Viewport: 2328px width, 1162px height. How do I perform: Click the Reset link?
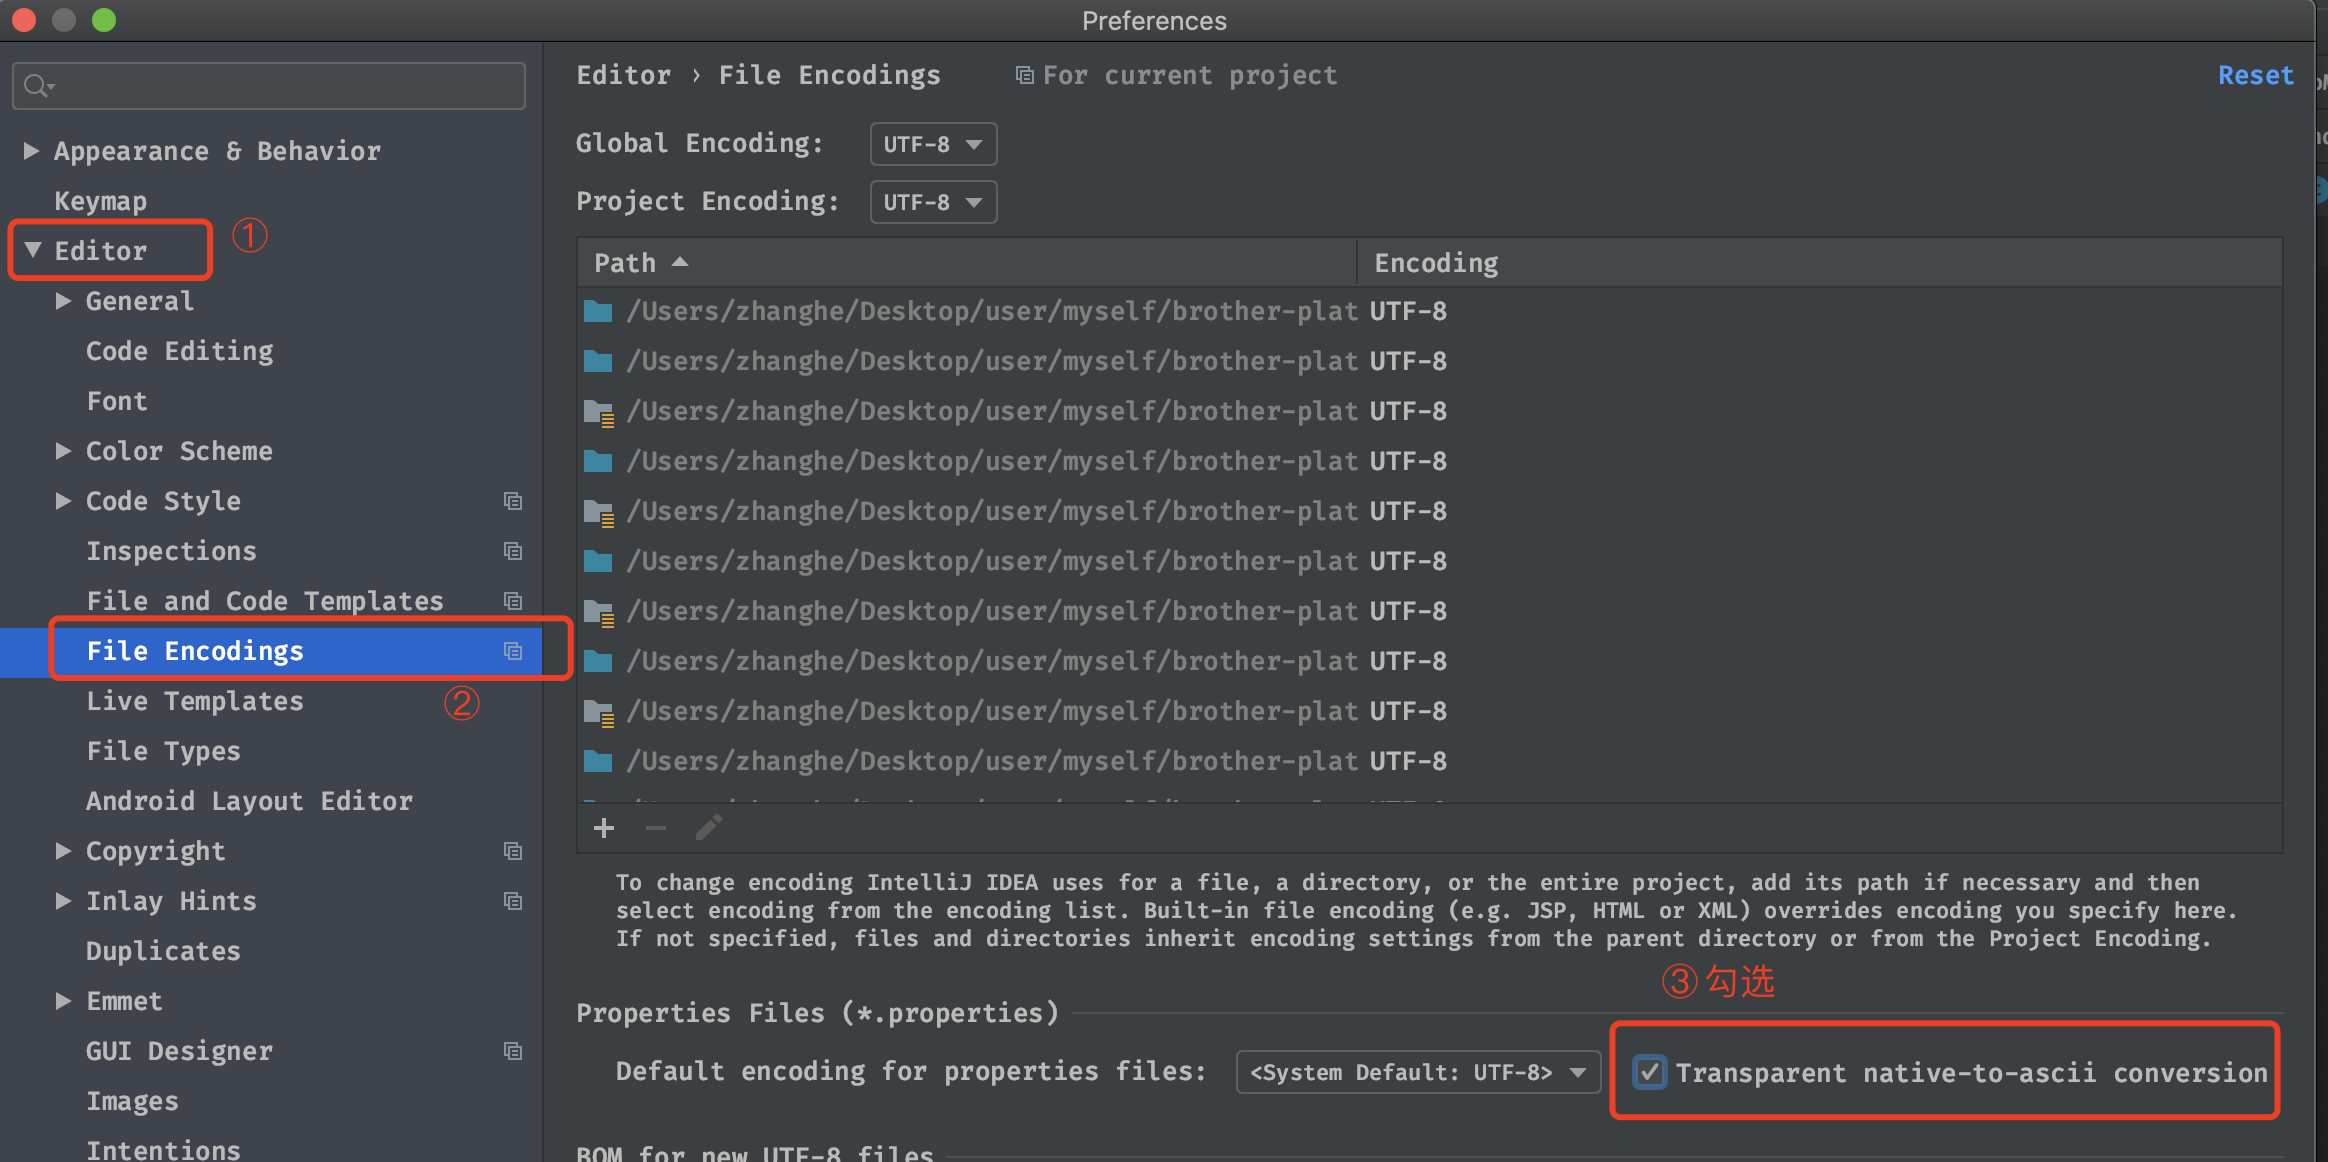point(2255,75)
